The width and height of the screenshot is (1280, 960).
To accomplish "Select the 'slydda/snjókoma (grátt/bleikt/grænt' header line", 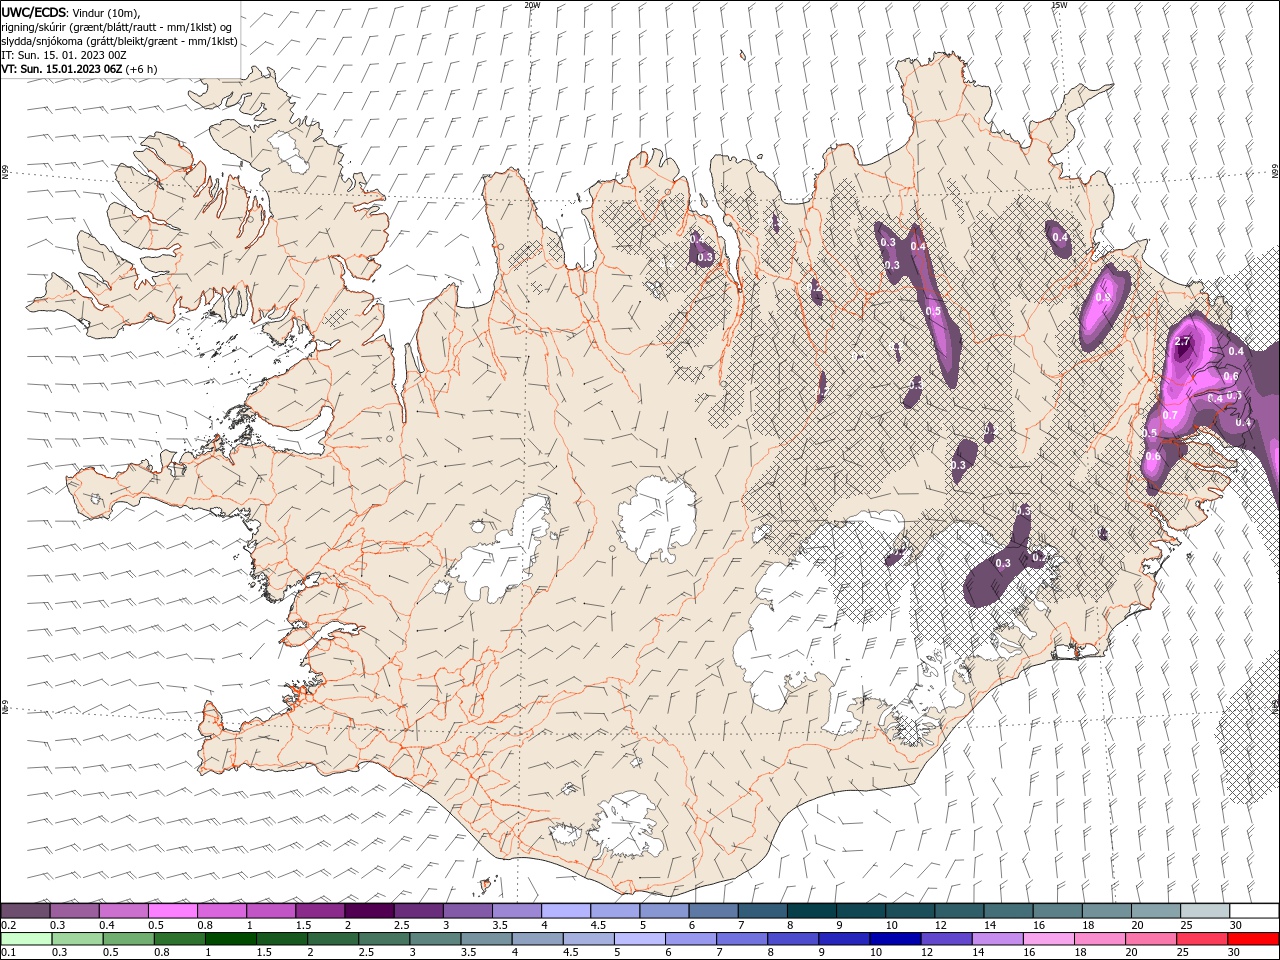I will click(120, 41).
